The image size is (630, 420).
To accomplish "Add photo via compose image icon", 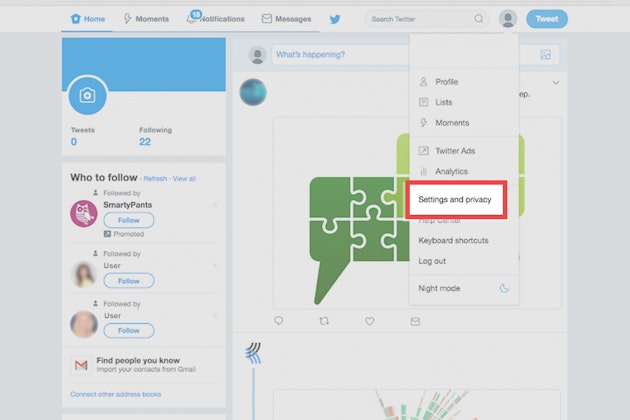I will 545,55.
